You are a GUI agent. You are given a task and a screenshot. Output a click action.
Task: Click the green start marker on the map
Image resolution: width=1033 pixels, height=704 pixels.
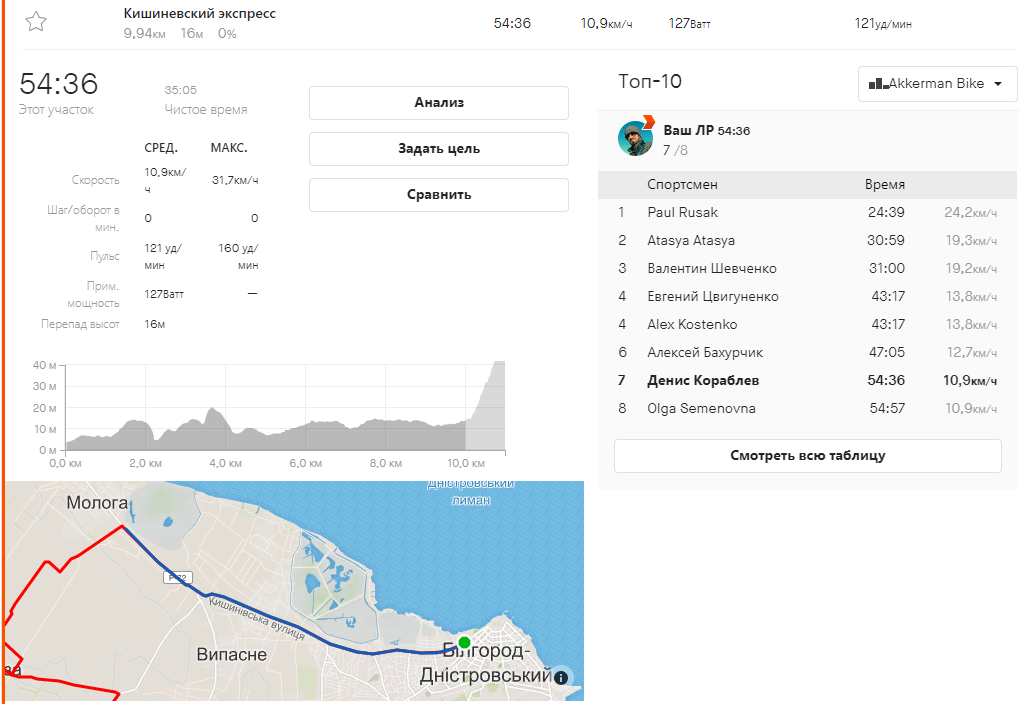coord(464,641)
